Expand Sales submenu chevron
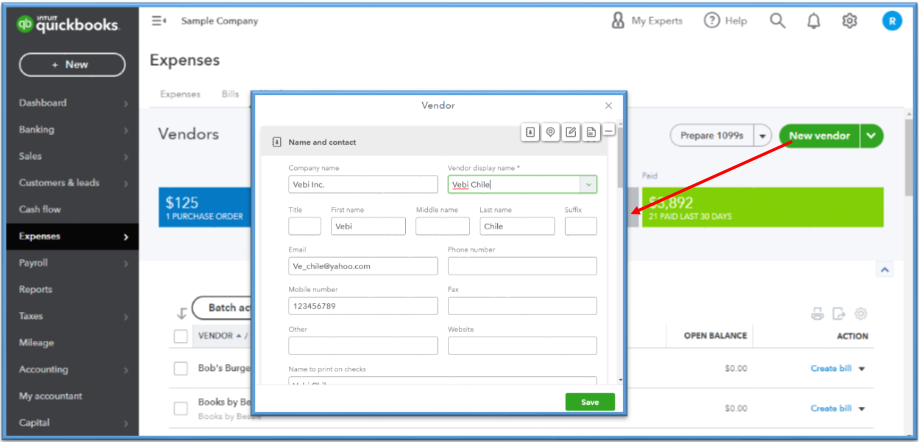The image size is (919, 442). (126, 157)
